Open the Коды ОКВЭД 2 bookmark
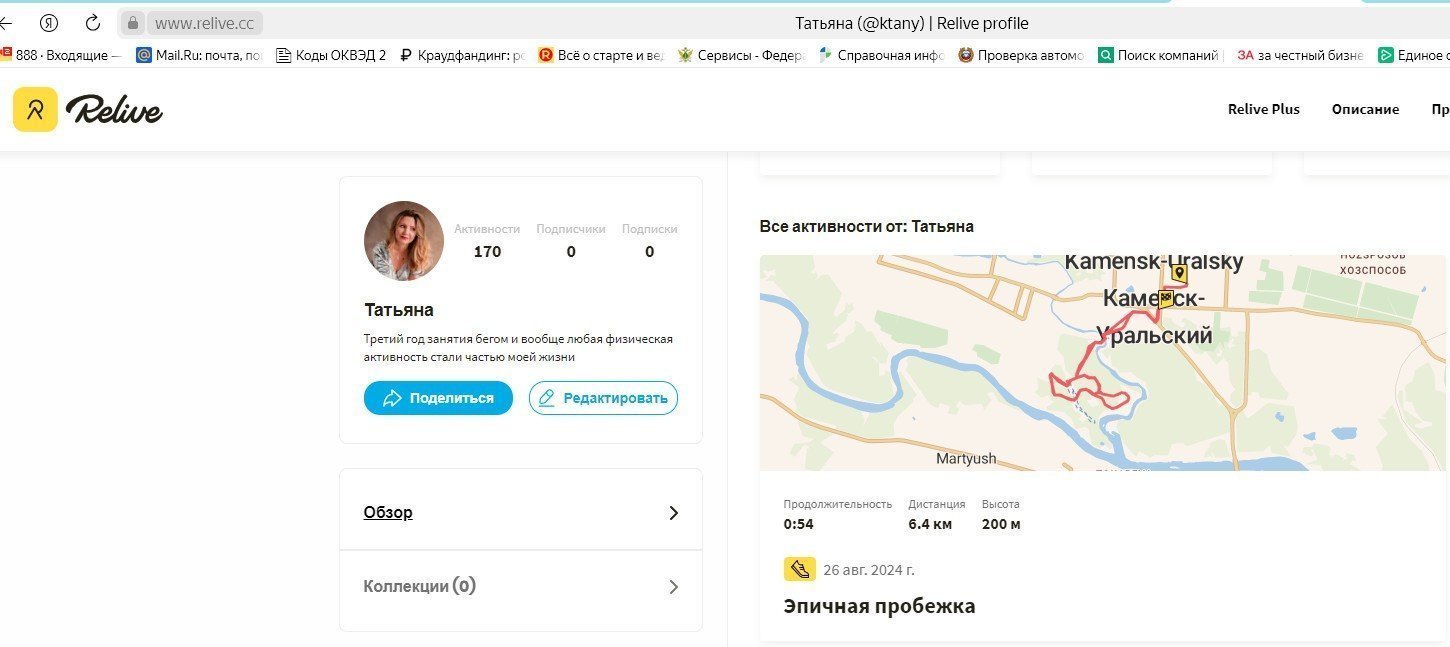The width and height of the screenshot is (1450, 647). [331, 55]
